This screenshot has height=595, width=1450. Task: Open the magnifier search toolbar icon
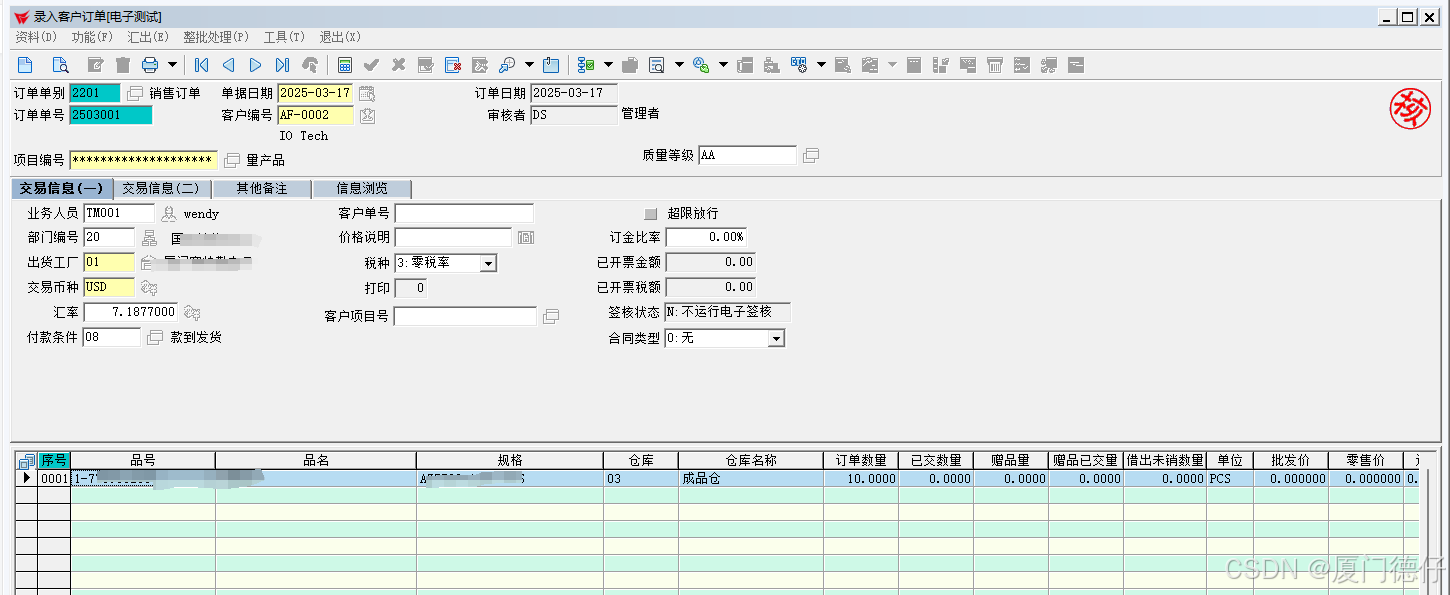click(x=507, y=65)
